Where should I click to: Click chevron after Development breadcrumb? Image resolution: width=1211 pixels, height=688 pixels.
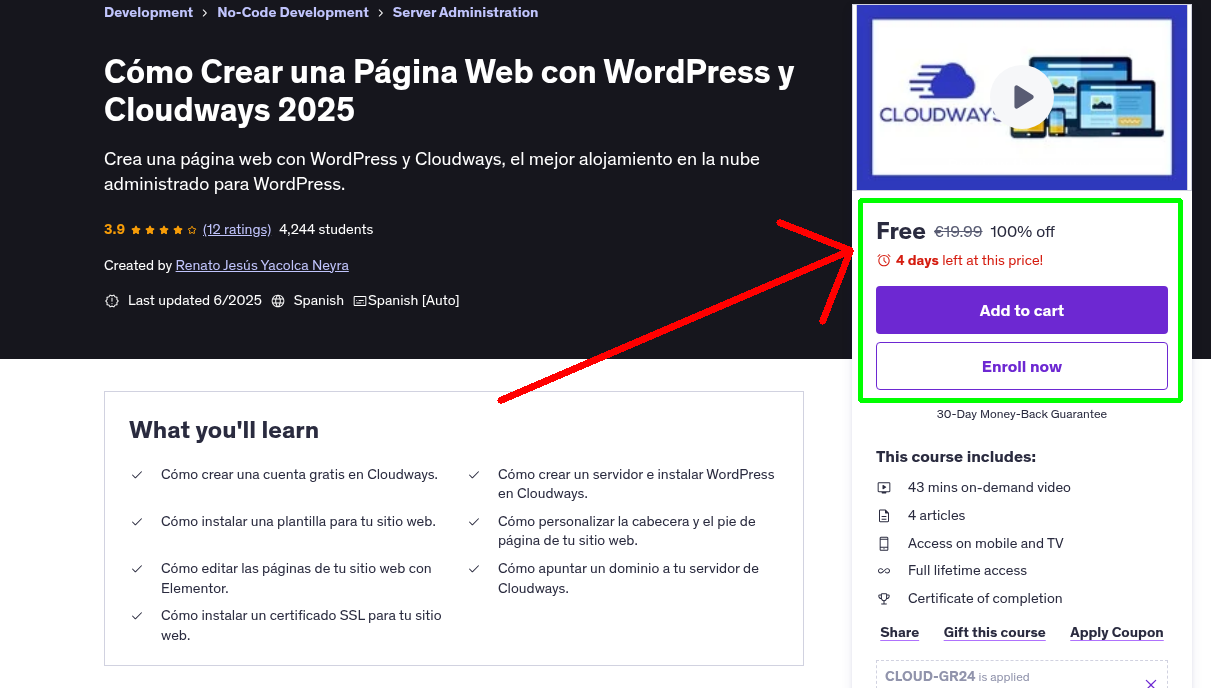tap(205, 13)
